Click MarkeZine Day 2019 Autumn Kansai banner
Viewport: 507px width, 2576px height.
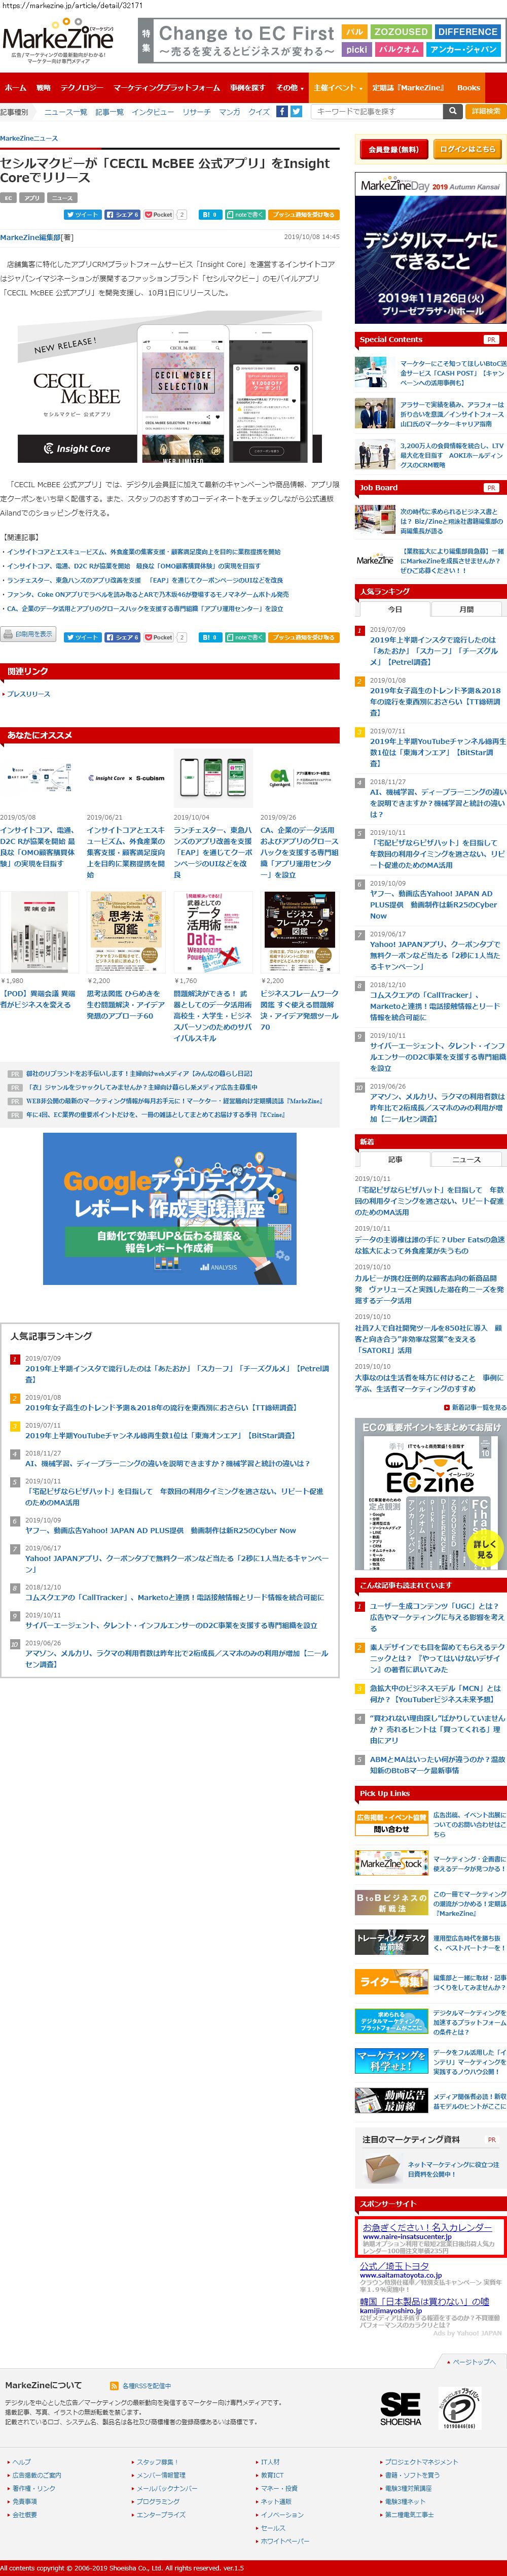pos(431,247)
